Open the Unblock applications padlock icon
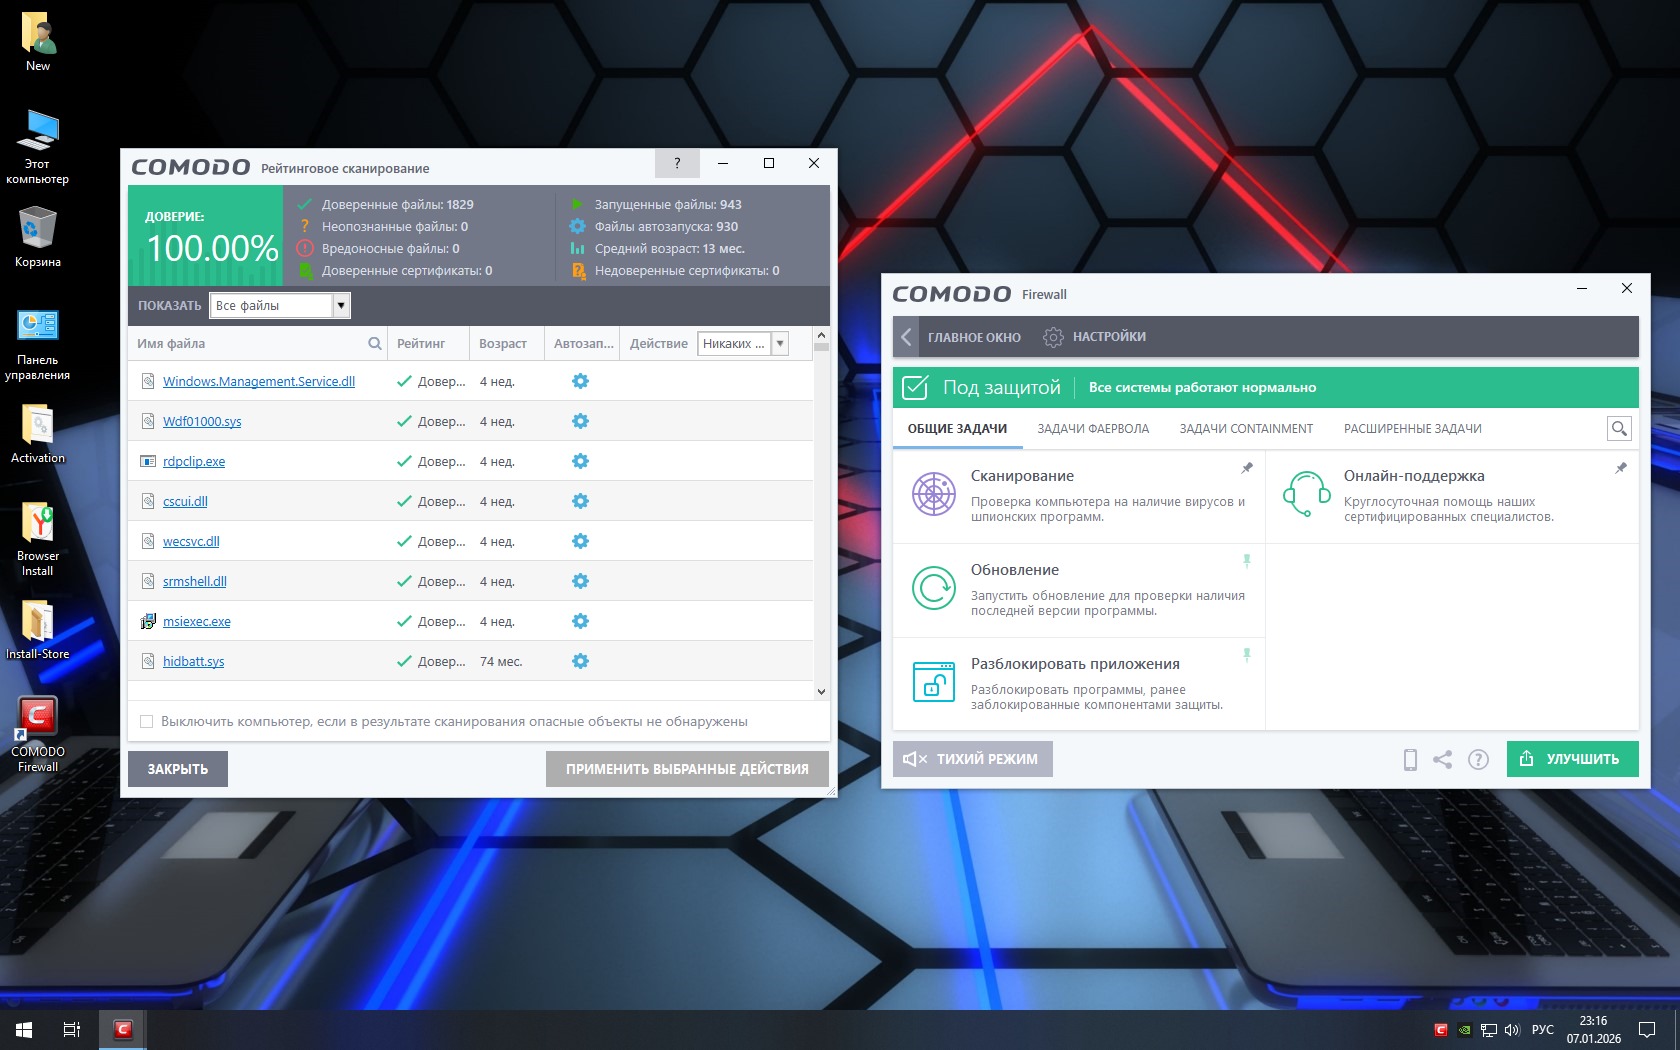The image size is (1680, 1050). click(x=933, y=682)
